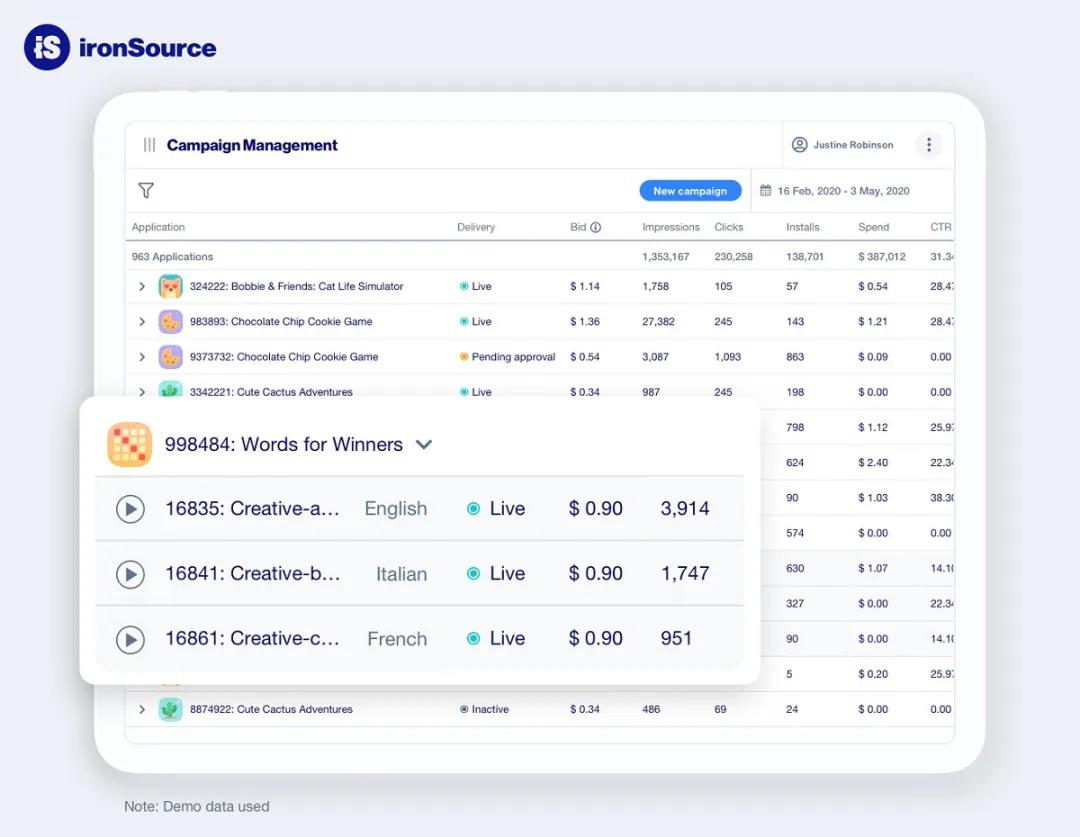Click the Words for Winners app icon
This screenshot has height=837, width=1080.
(x=129, y=444)
